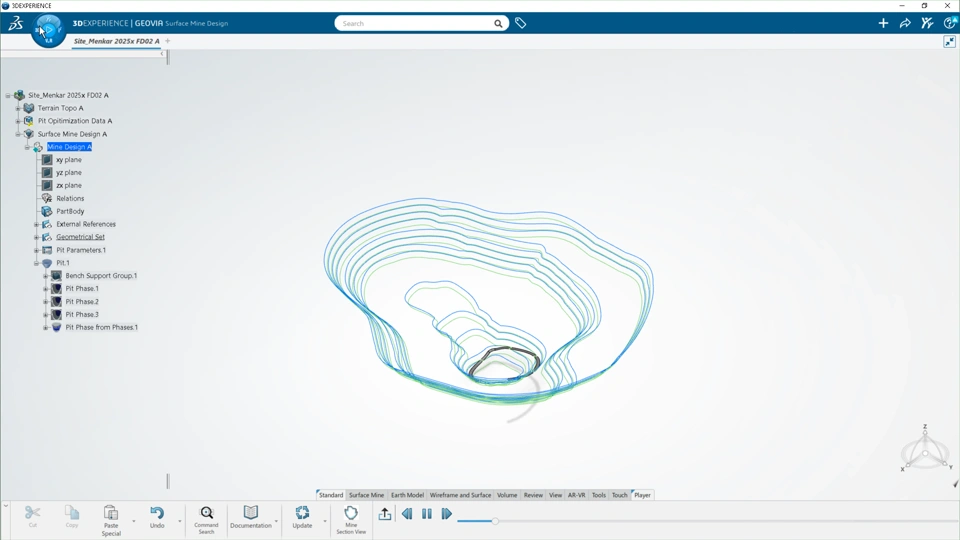Expand the Terrain Topo A node
This screenshot has width=960, height=540.
click(18, 108)
